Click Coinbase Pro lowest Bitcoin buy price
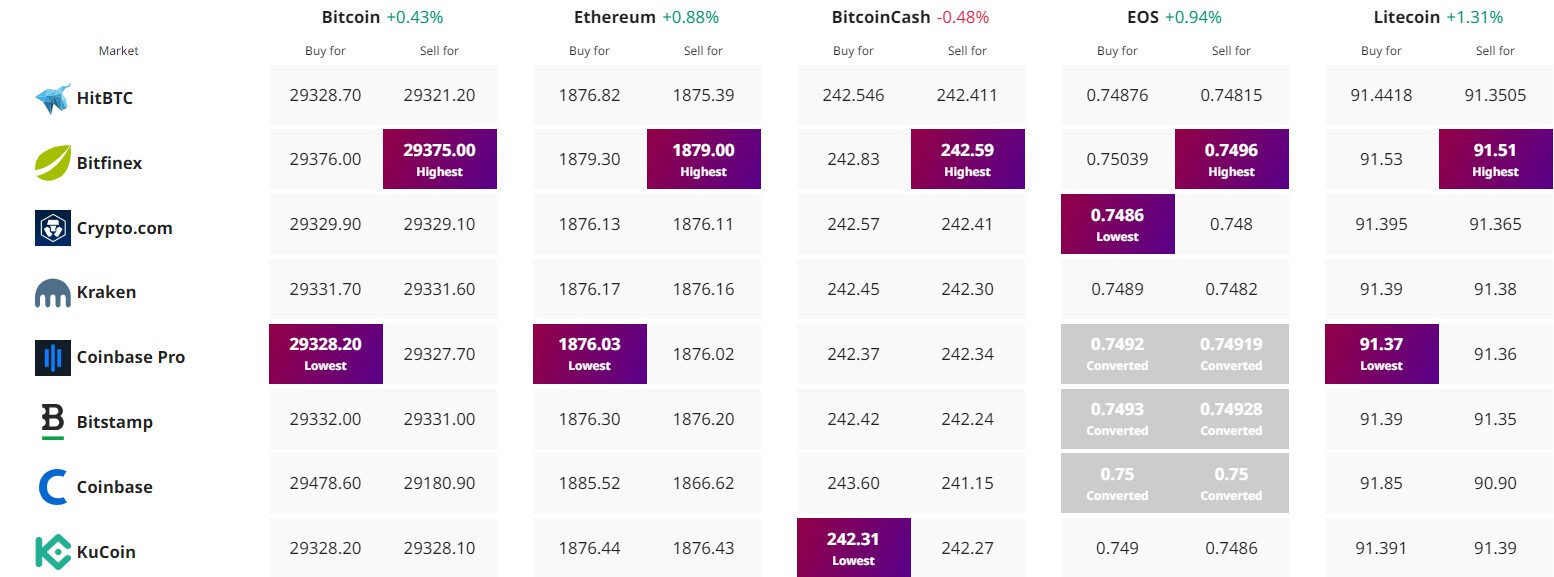The height and width of the screenshot is (577, 1554). (x=326, y=353)
